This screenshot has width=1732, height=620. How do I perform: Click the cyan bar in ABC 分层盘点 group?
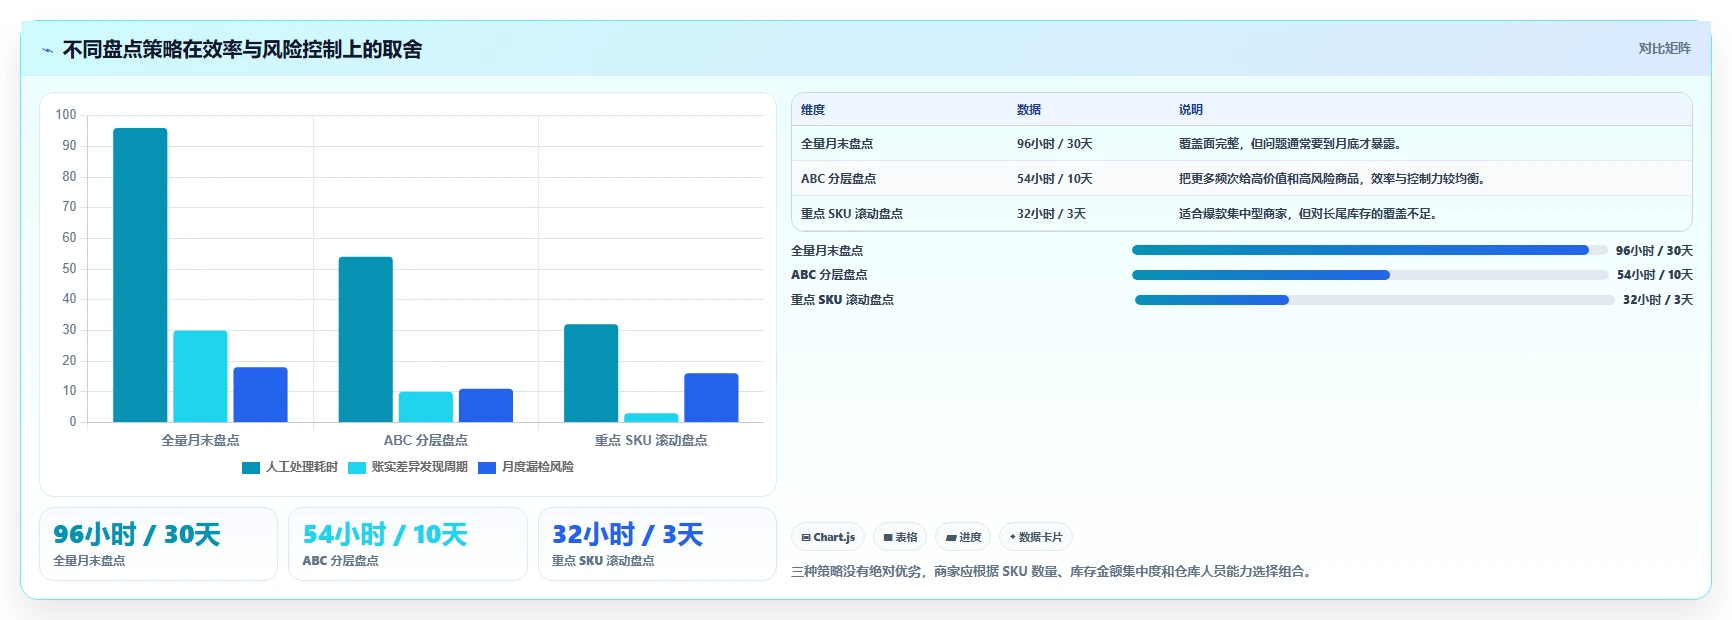(426, 406)
